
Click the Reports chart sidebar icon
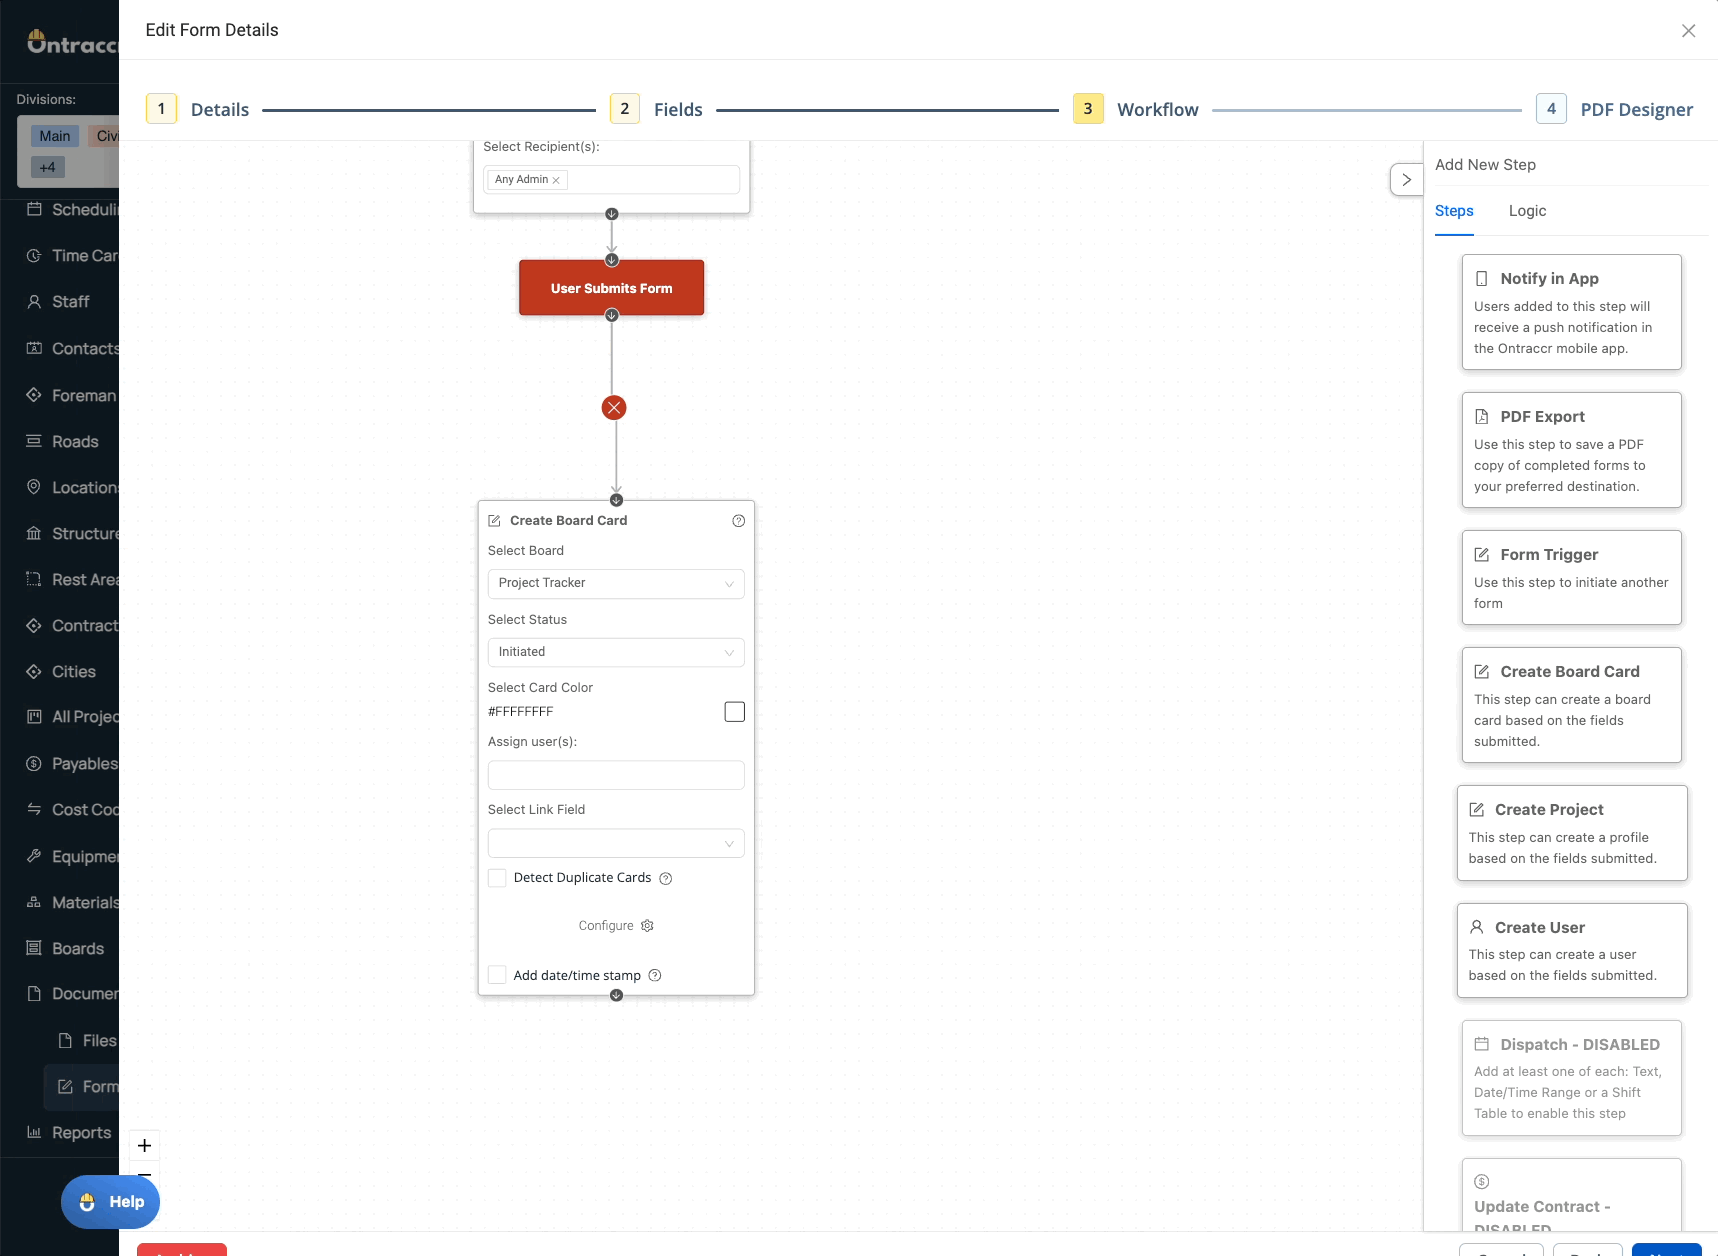34,1132
